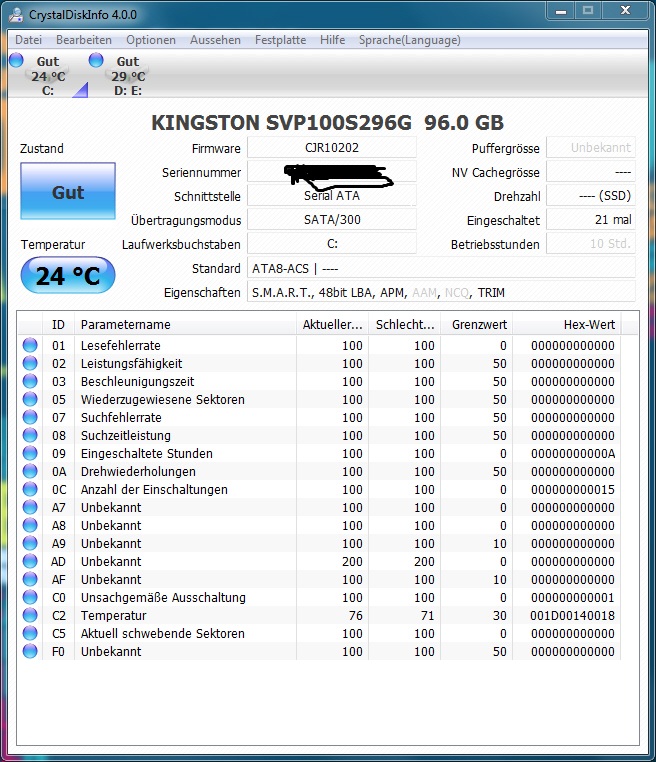The image size is (656, 762).
Task: Select the Wiederzugewiesene Sektoren row text
Action: [162, 399]
